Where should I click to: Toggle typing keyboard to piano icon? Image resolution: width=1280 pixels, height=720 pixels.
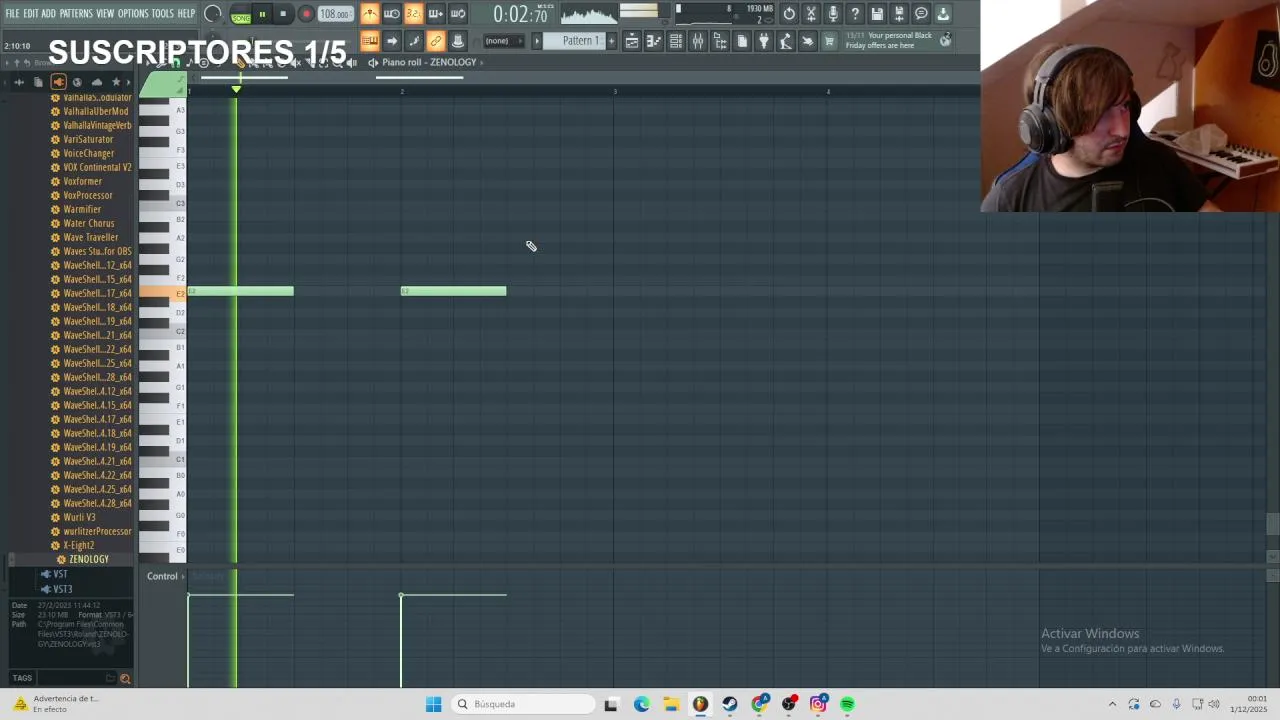(x=370, y=41)
